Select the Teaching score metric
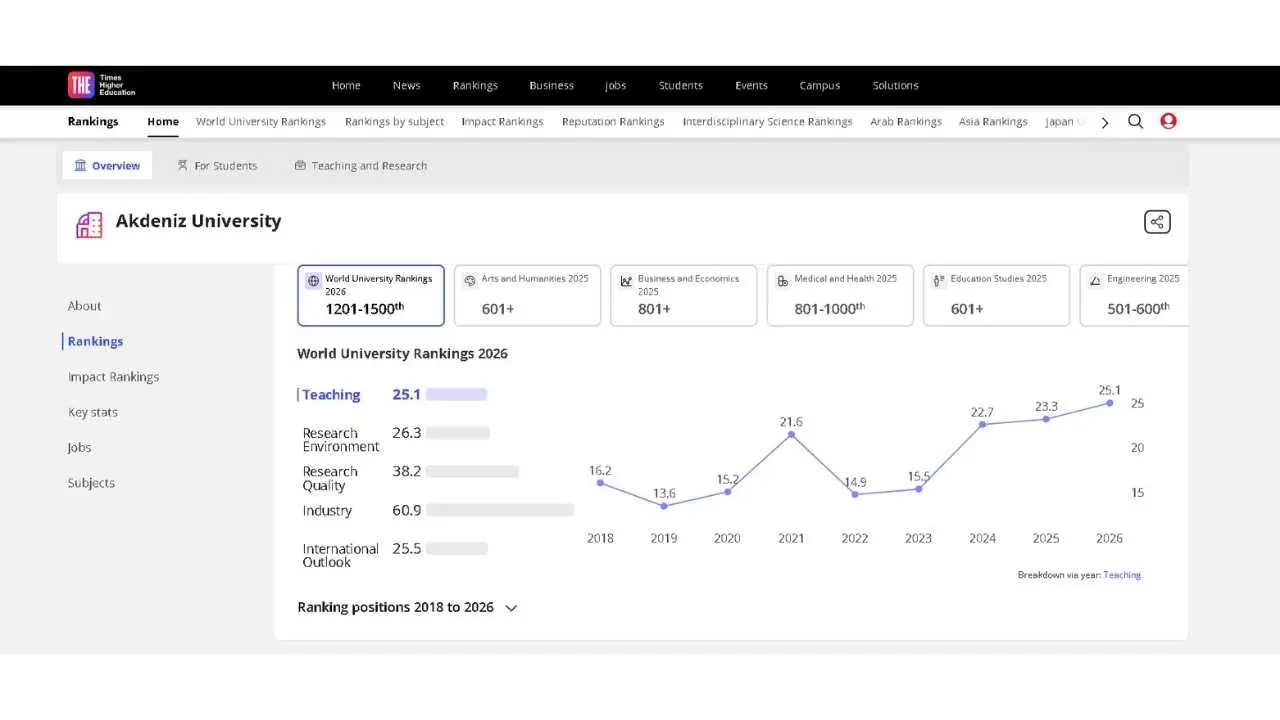The image size is (1280, 720). tap(331, 395)
